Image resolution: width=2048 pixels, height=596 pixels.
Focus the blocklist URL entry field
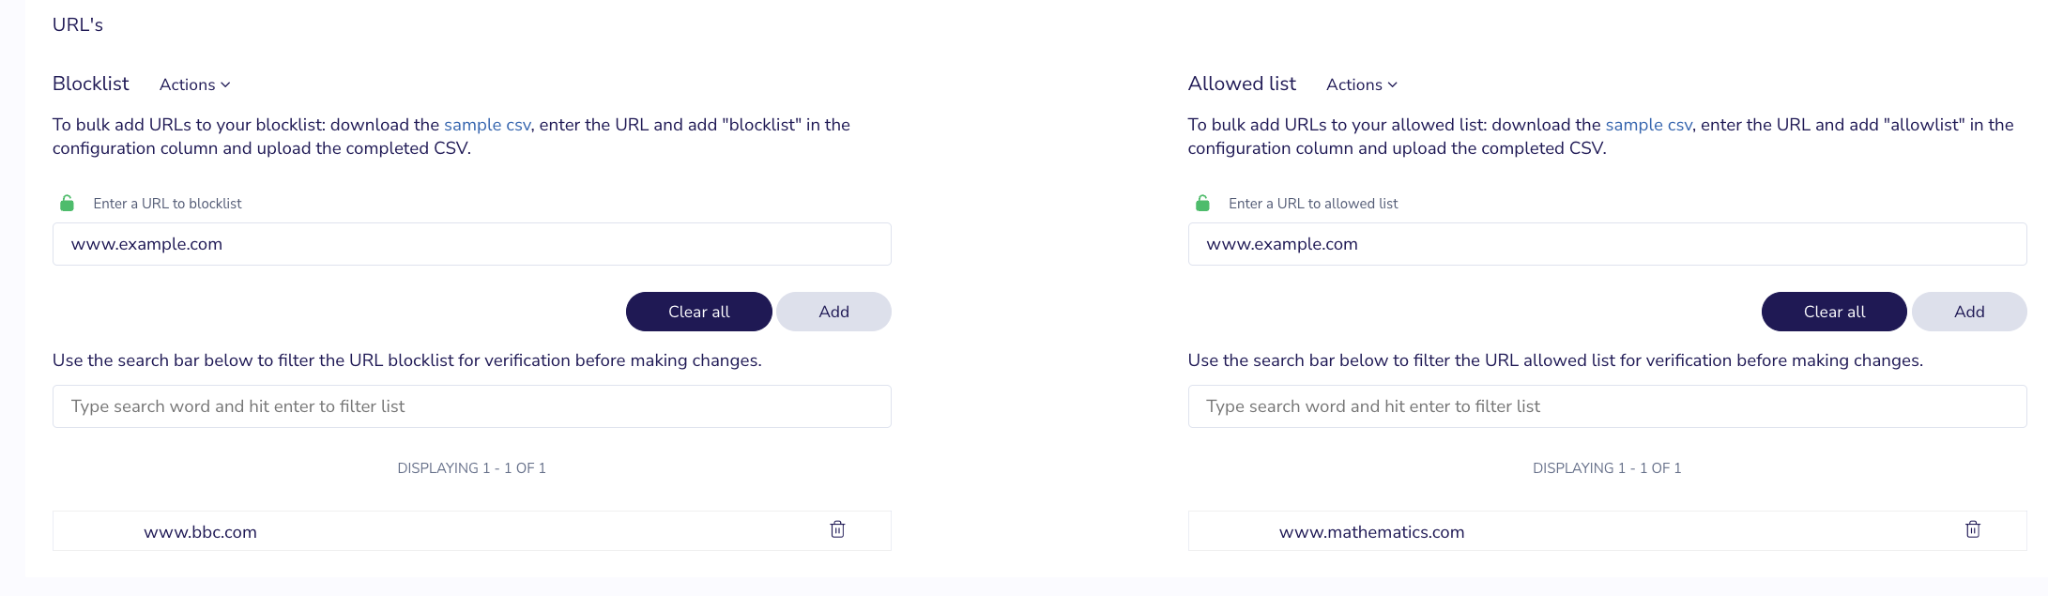(x=472, y=244)
